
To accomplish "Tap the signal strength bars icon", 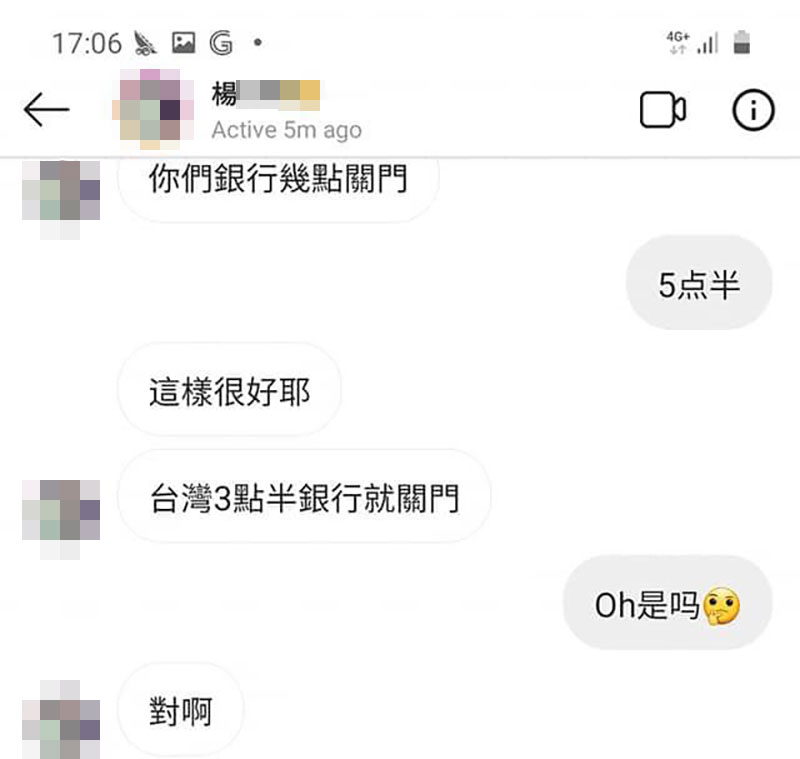I will pyautogui.click(x=708, y=43).
